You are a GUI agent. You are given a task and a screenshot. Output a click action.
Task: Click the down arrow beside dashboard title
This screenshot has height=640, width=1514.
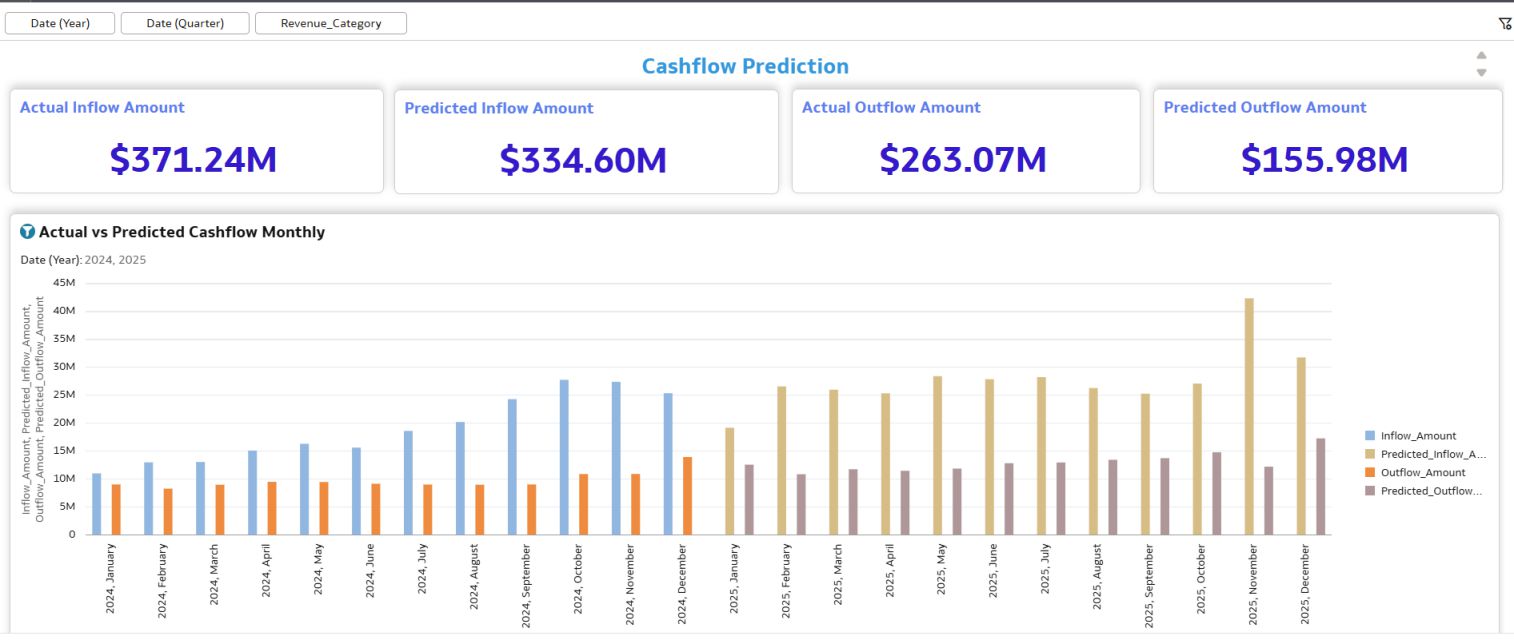[1481, 72]
